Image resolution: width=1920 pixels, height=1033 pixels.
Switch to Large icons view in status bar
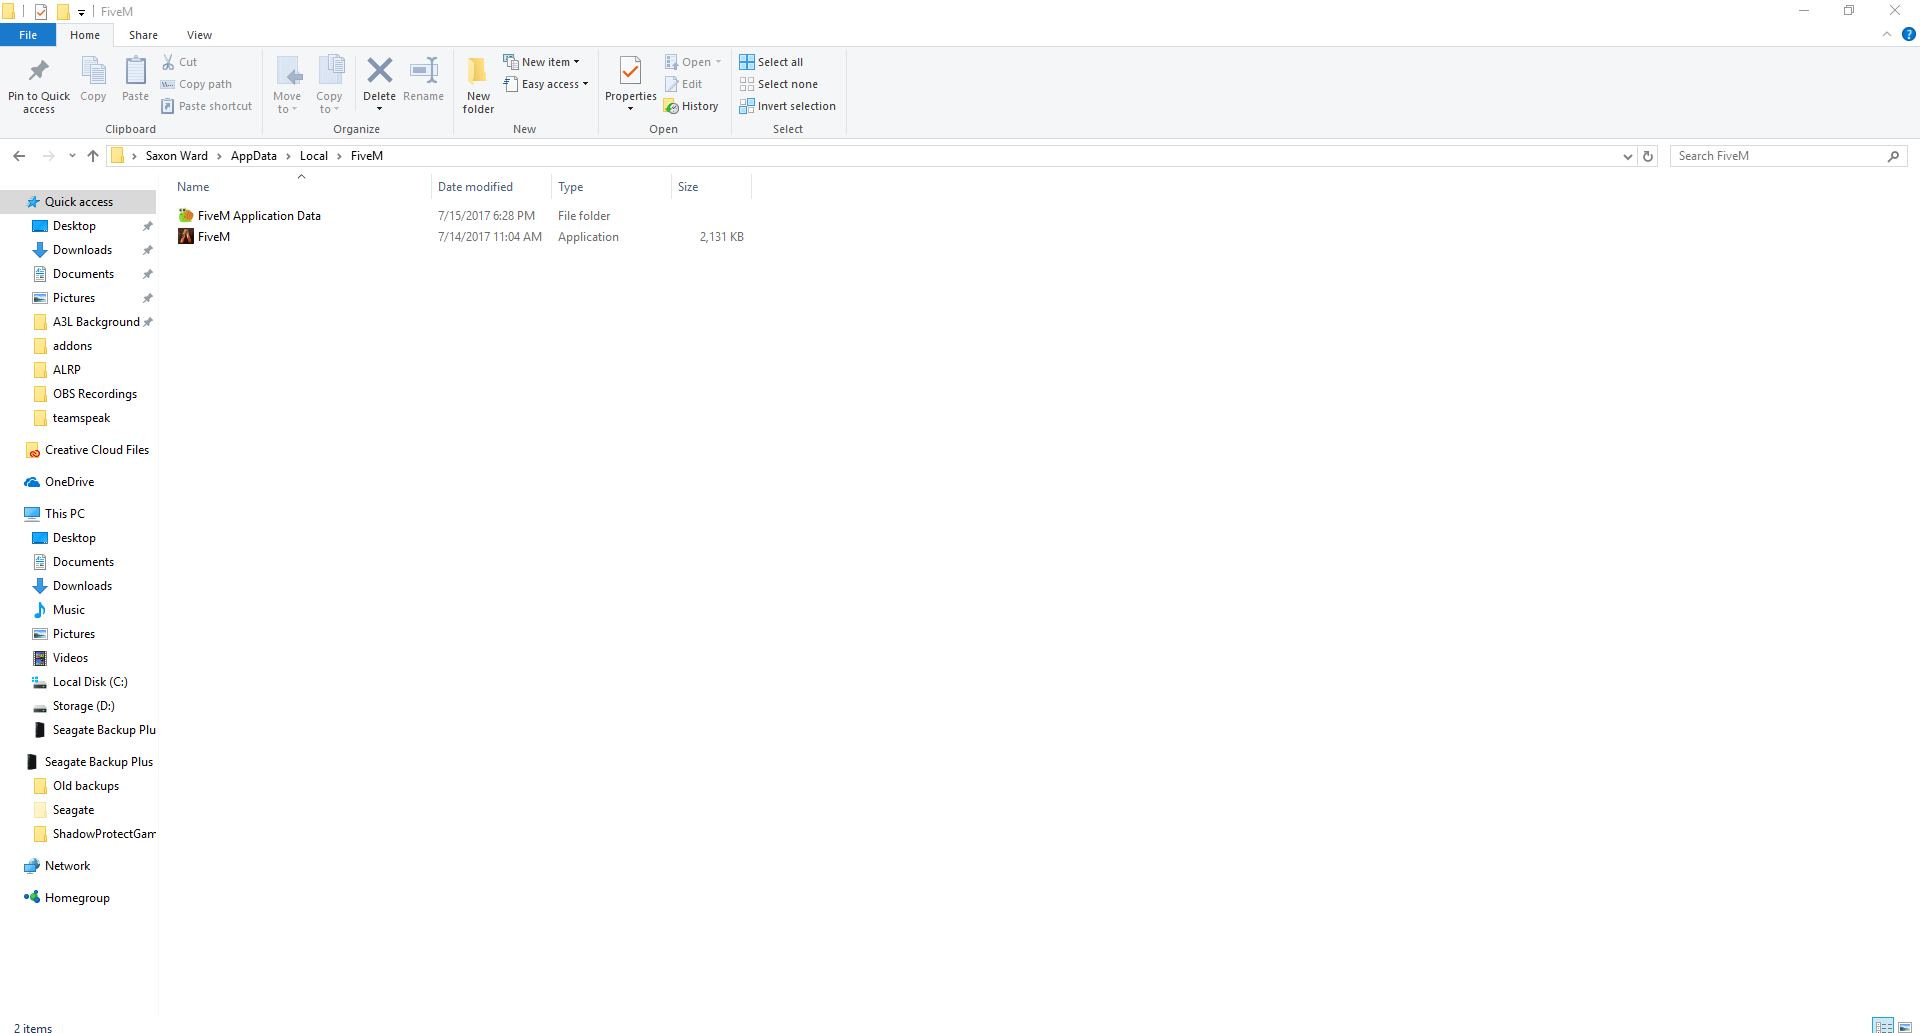tap(1905, 1026)
